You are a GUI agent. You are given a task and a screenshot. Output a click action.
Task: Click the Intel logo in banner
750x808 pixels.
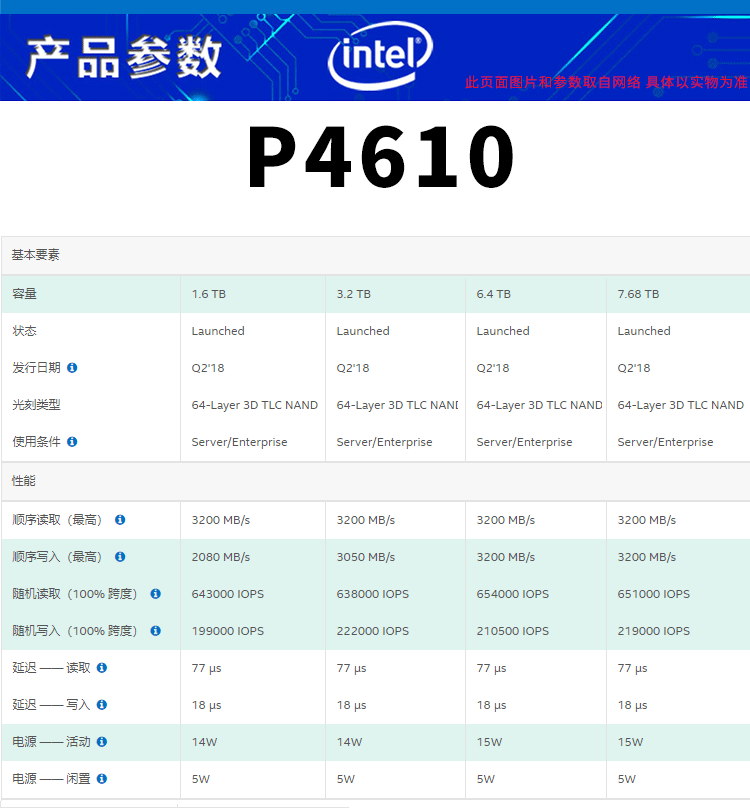380,55
